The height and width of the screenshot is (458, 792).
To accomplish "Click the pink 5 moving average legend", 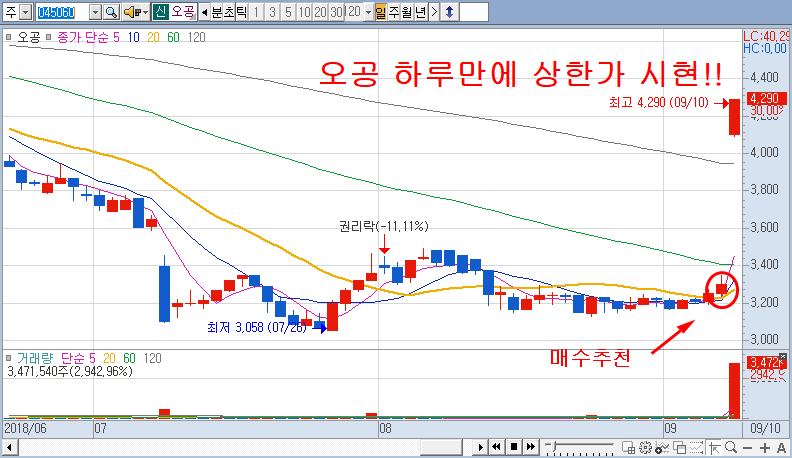I will (116, 37).
